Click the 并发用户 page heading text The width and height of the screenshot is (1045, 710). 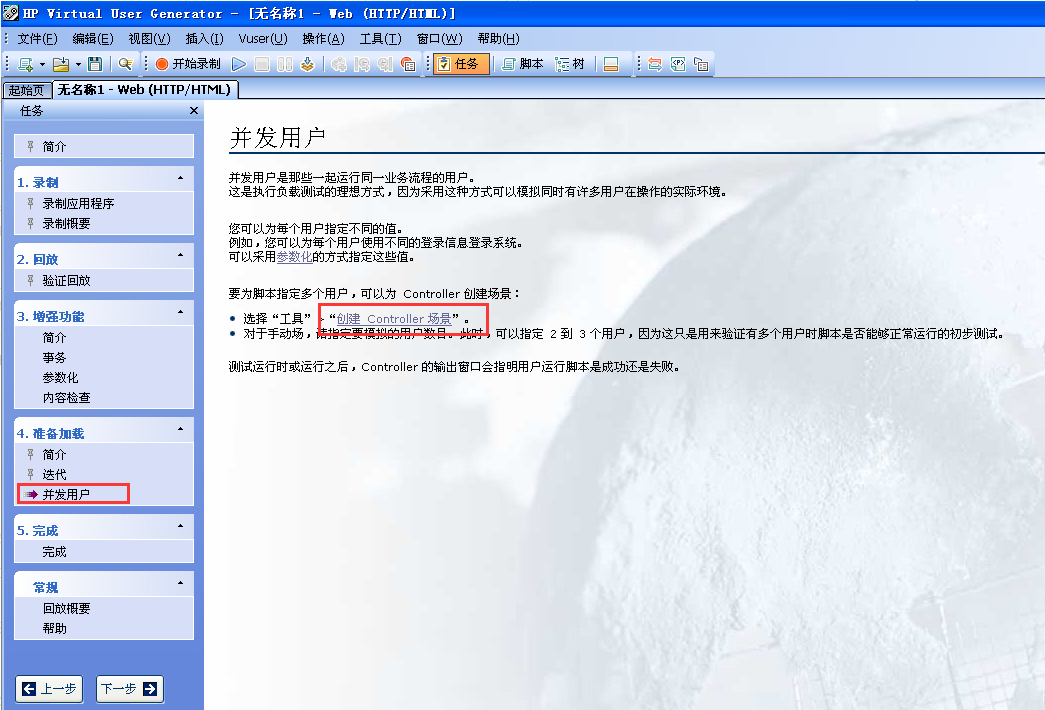coord(277,137)
